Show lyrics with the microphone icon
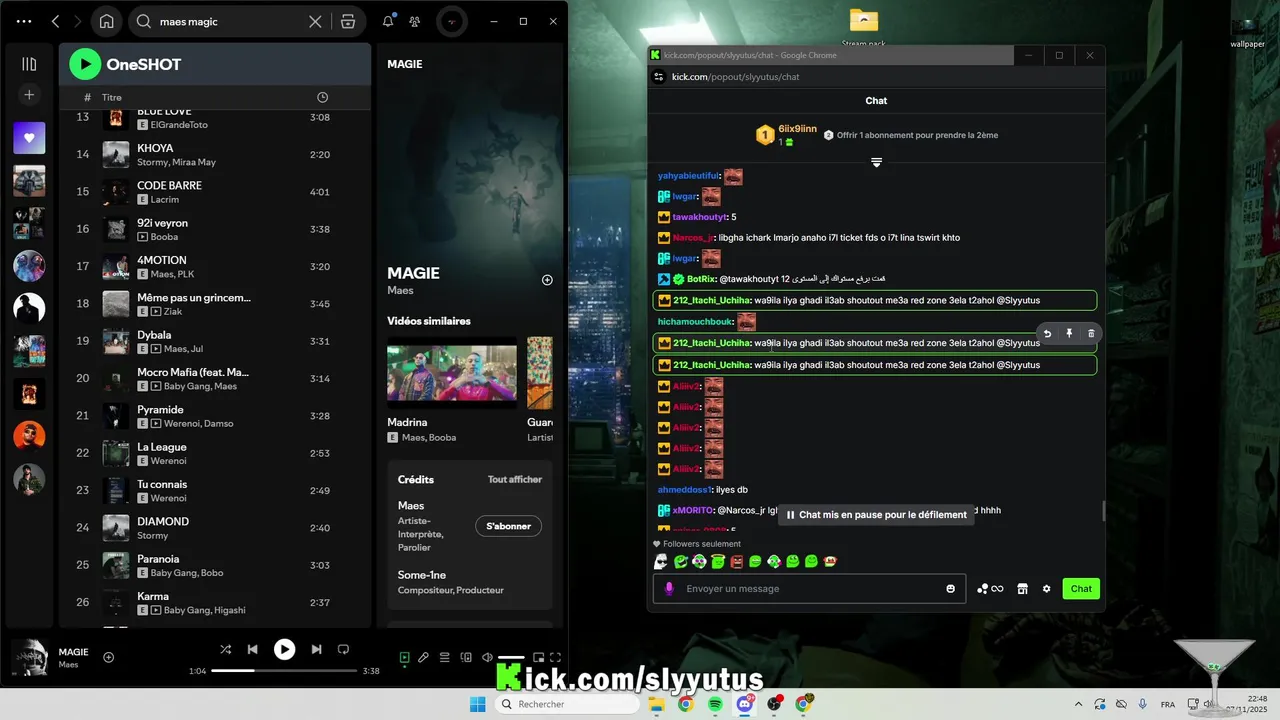 tap(424, 657)
